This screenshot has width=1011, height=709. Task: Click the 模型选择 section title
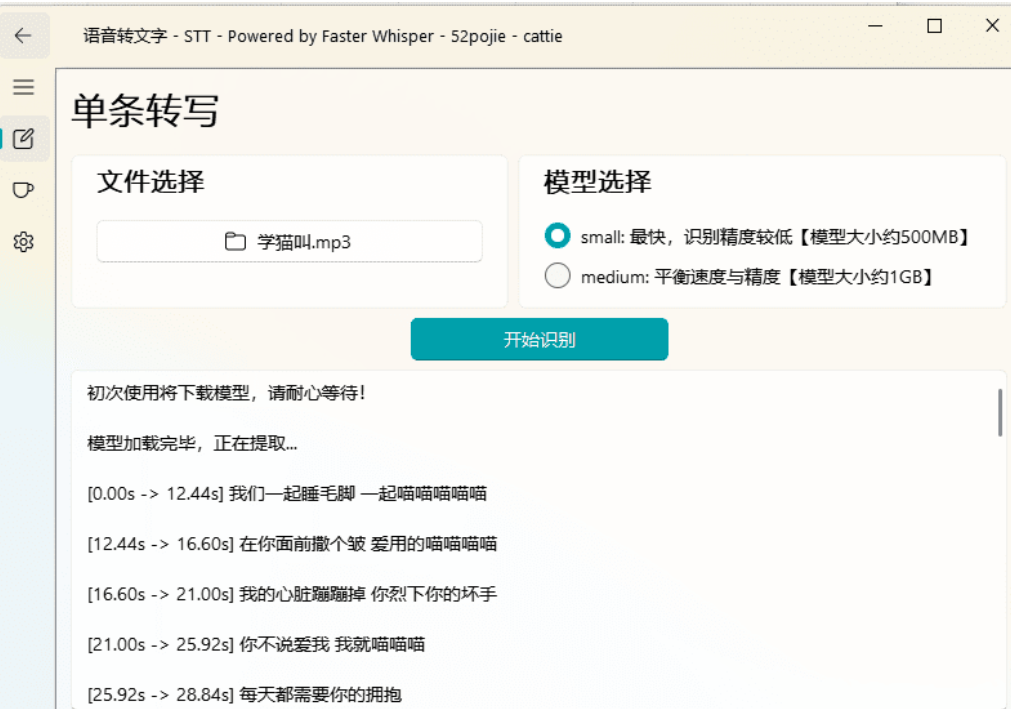point(597,182)
